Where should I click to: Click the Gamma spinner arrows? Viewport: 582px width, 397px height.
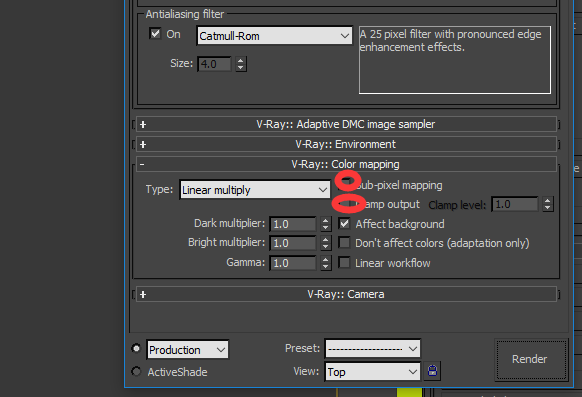click(326, 263)
